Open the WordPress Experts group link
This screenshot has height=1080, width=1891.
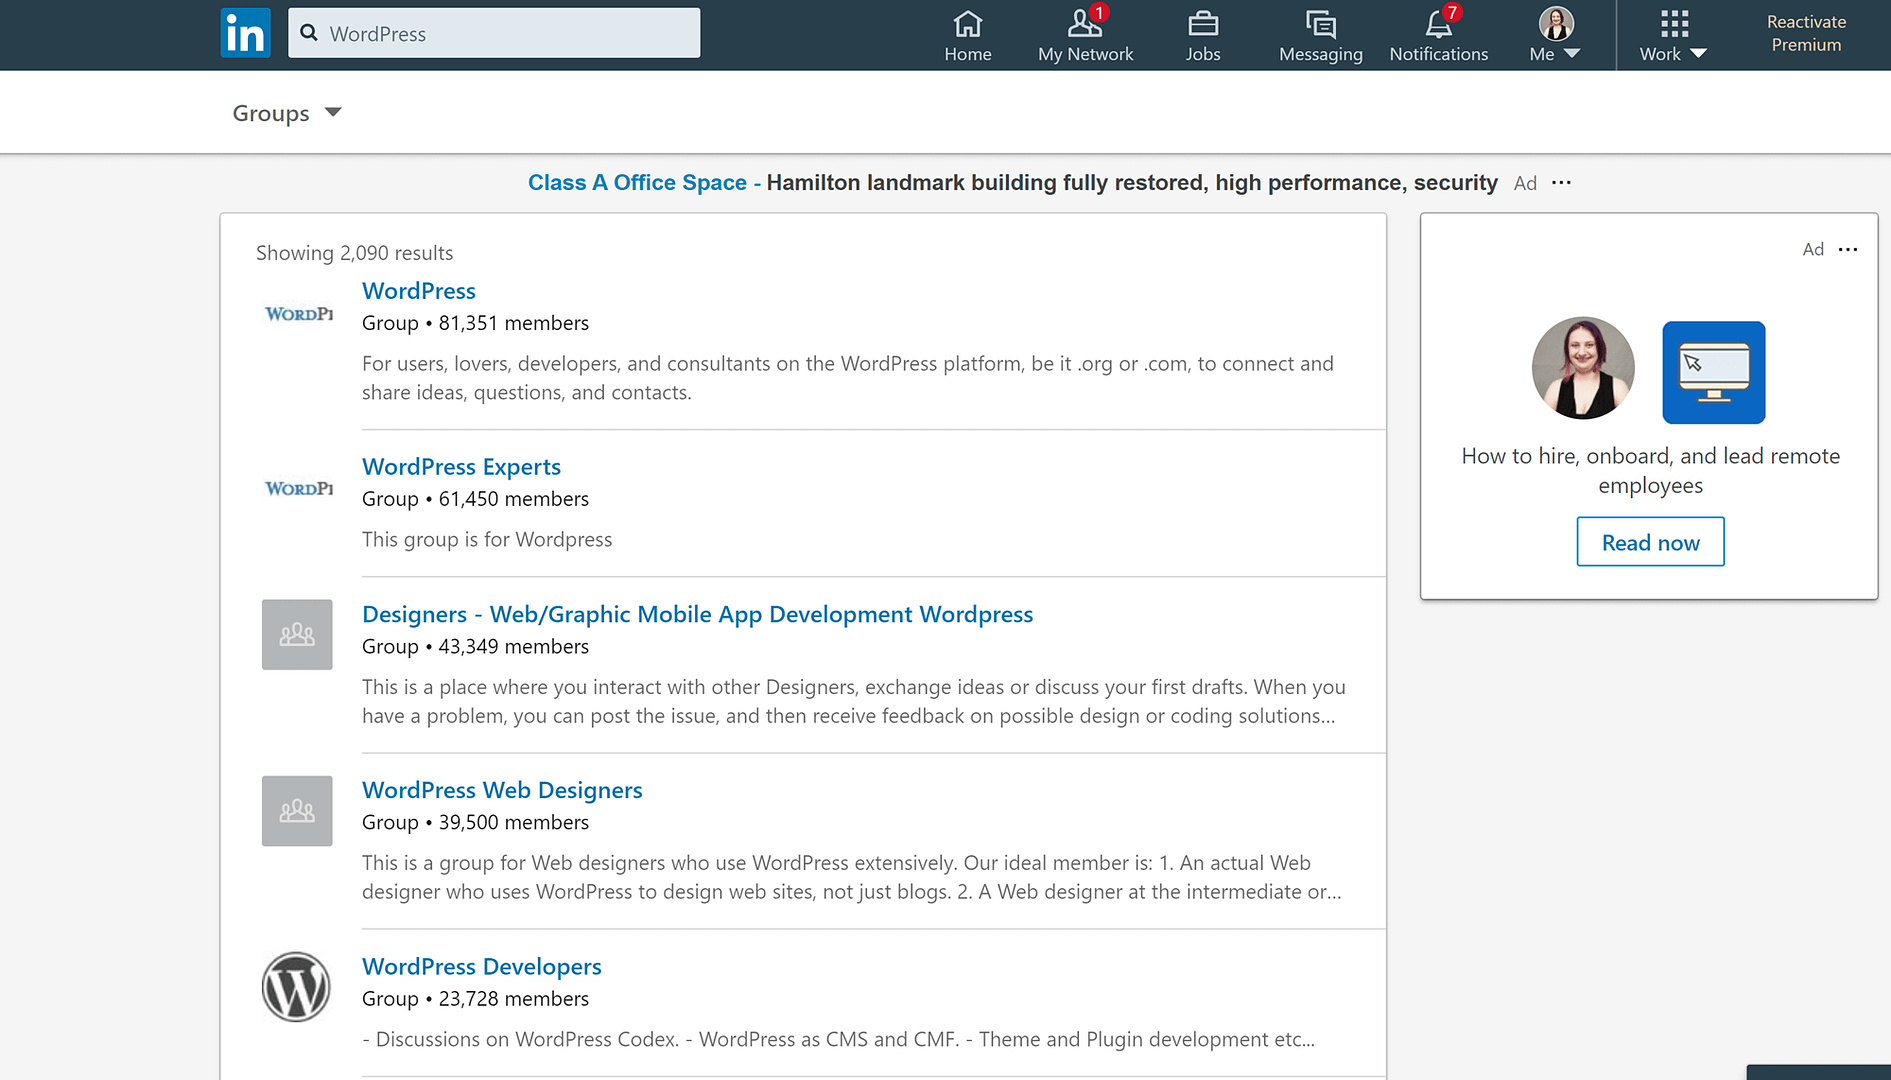[x=461, y=467]
